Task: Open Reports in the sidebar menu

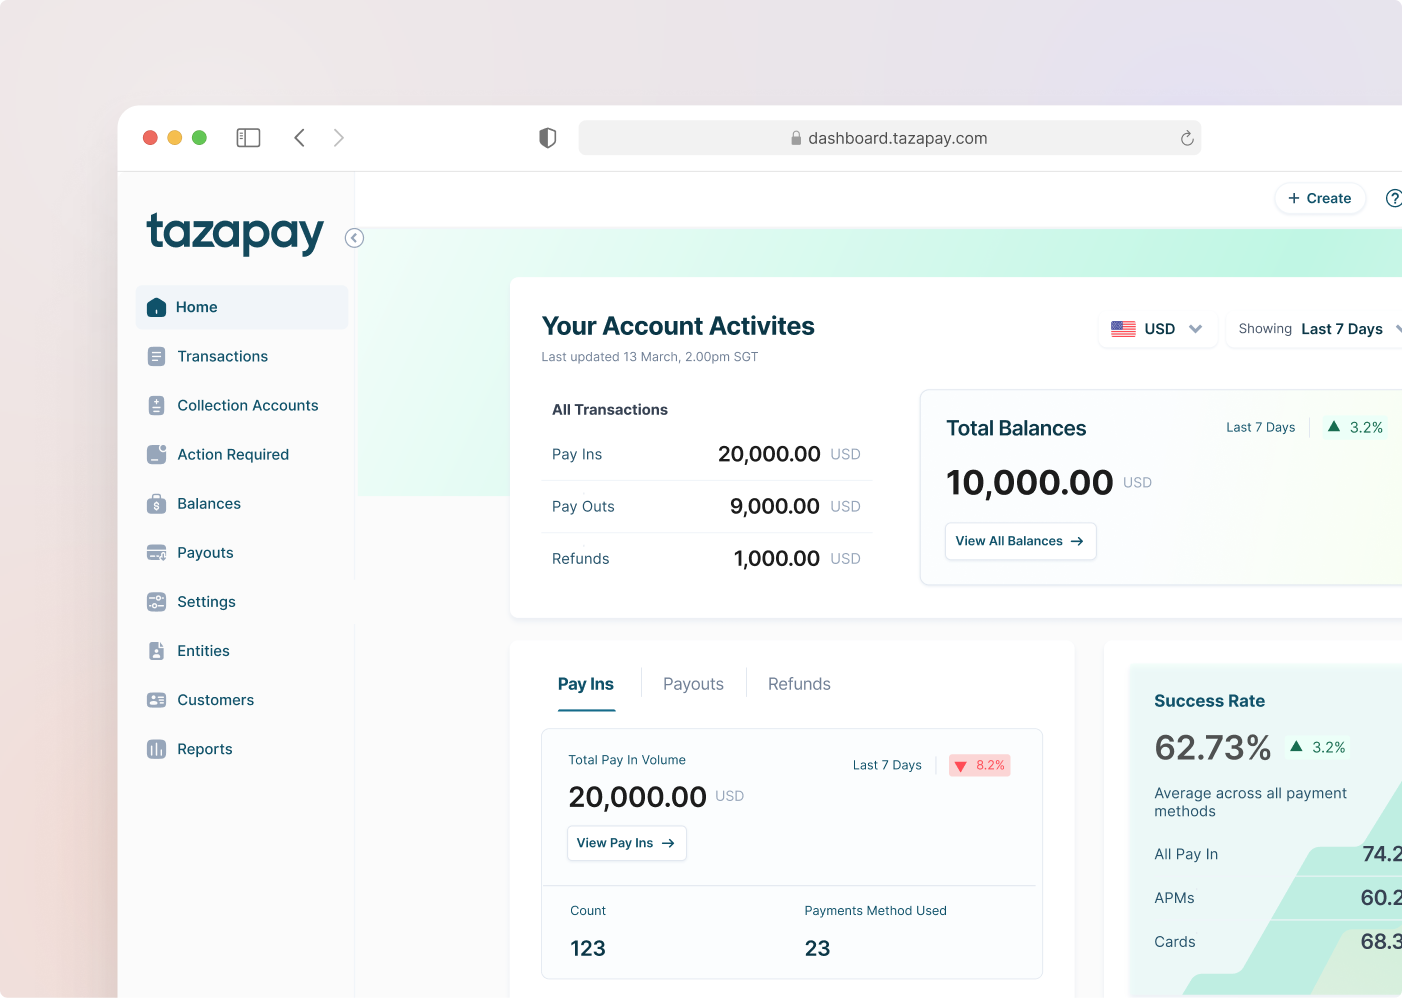Action: [242, 748]
